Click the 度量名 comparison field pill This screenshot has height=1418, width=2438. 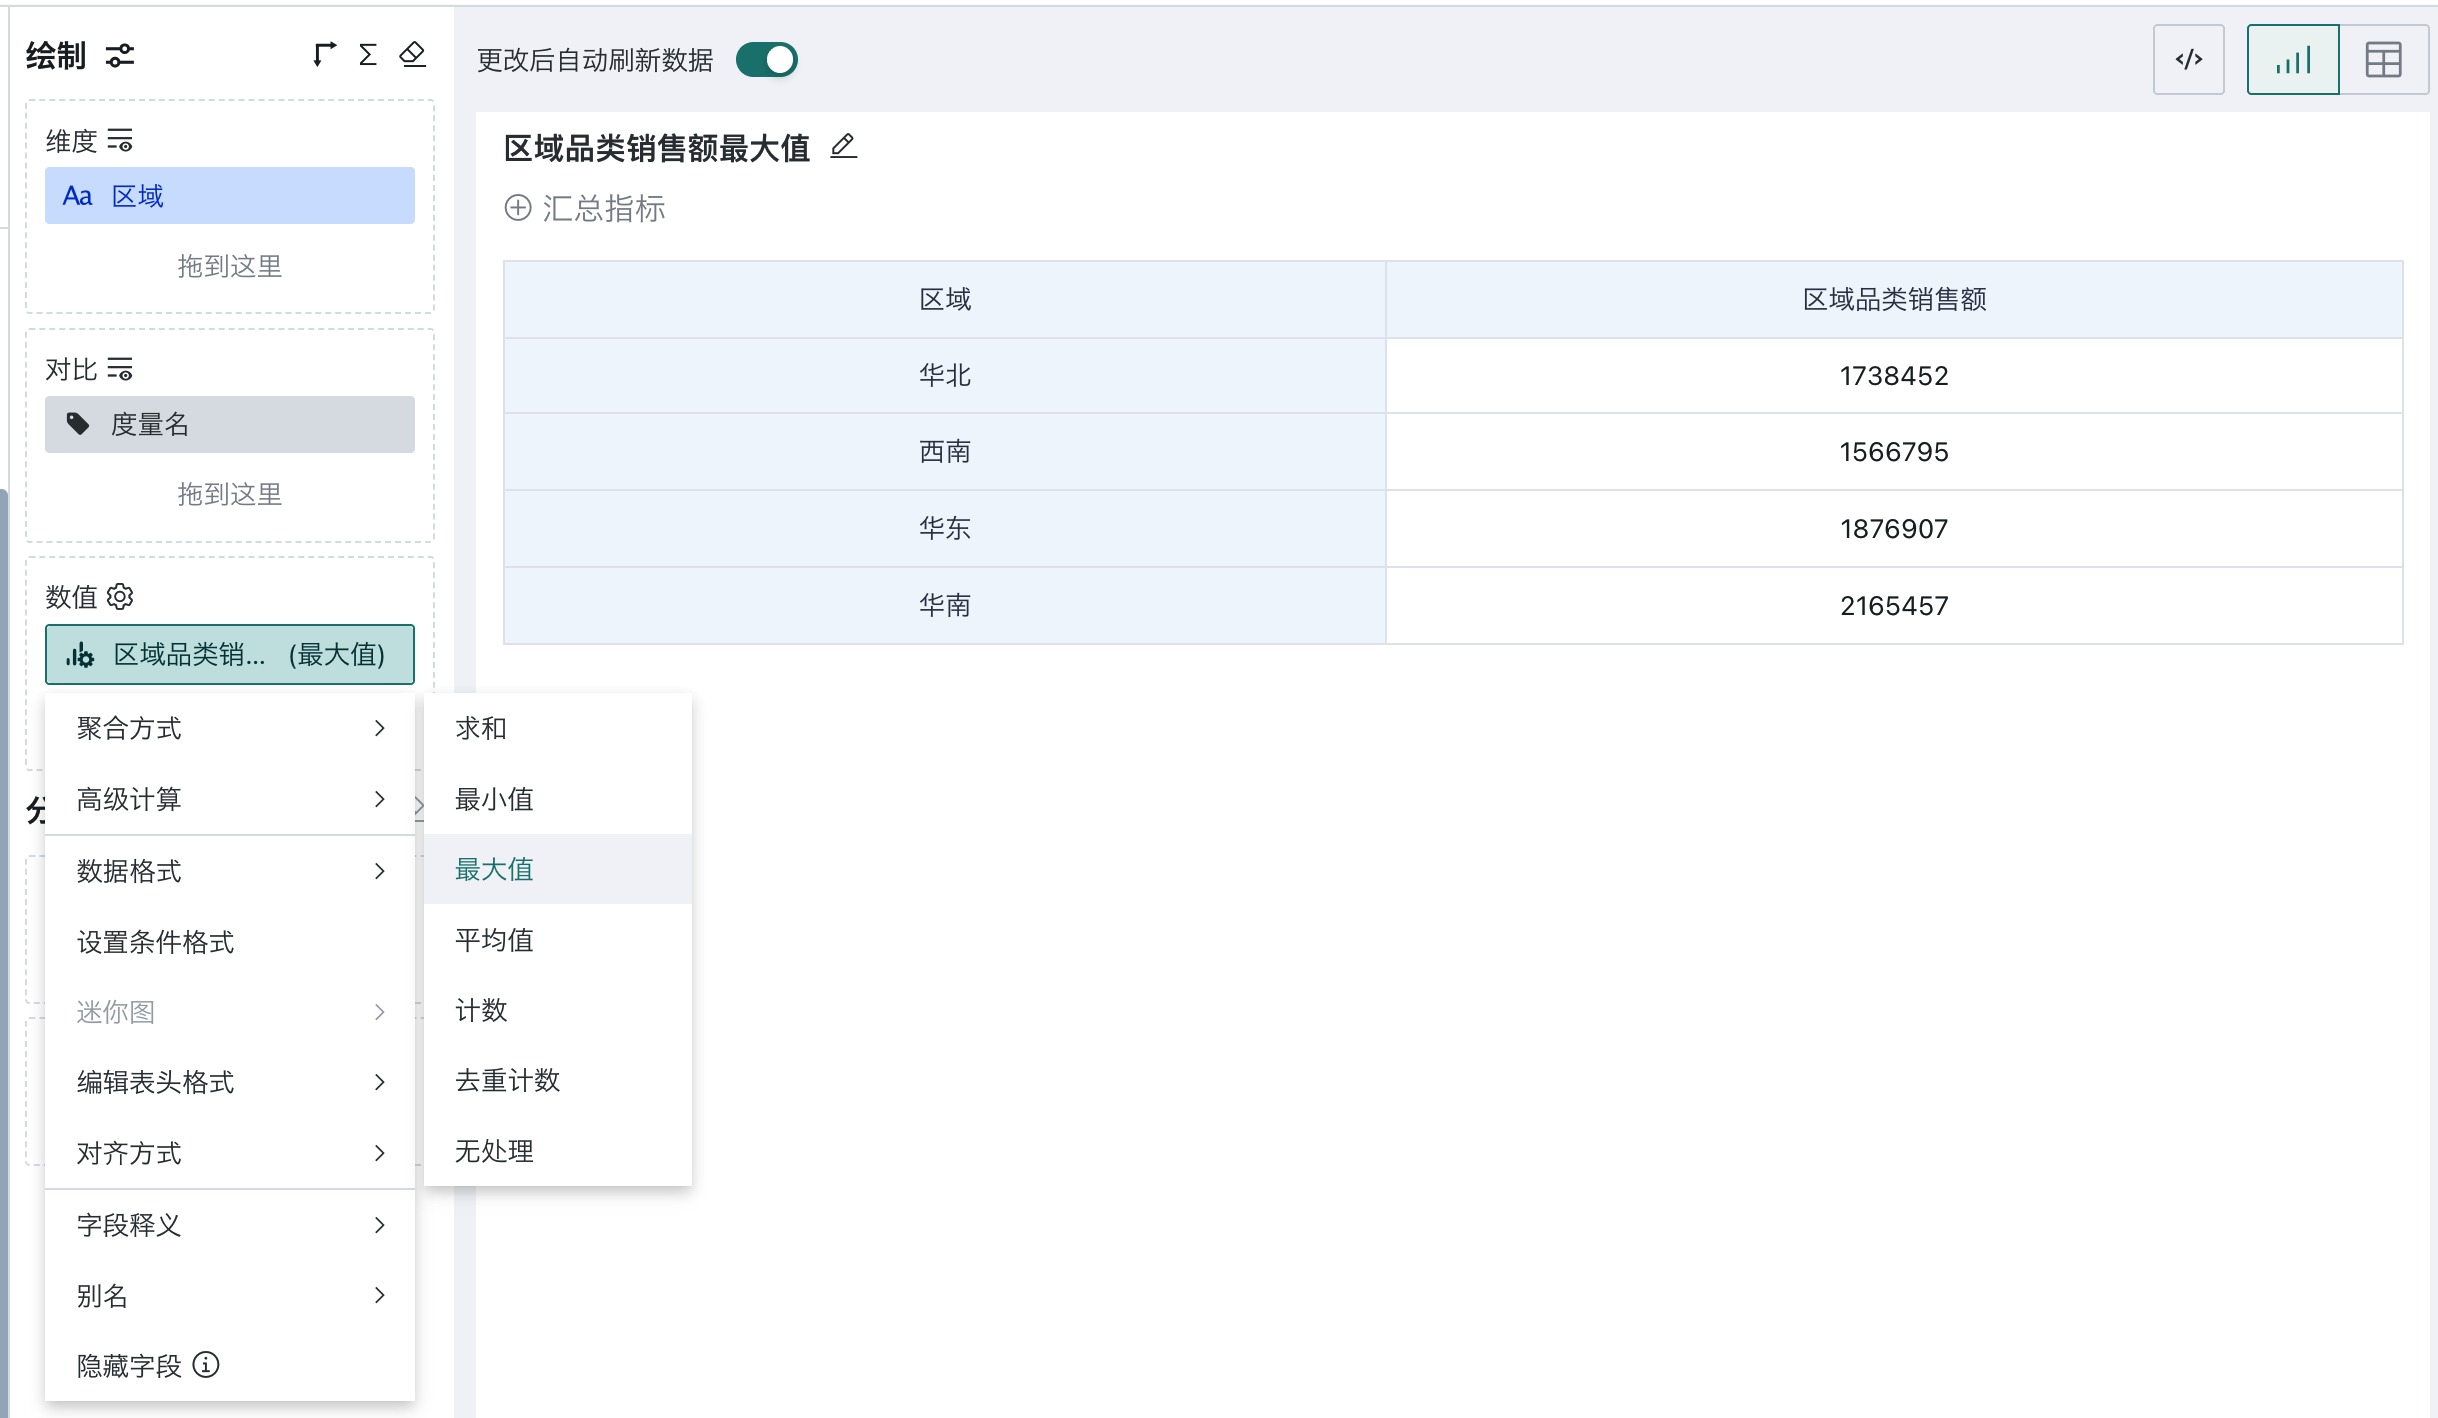[230, 424]
